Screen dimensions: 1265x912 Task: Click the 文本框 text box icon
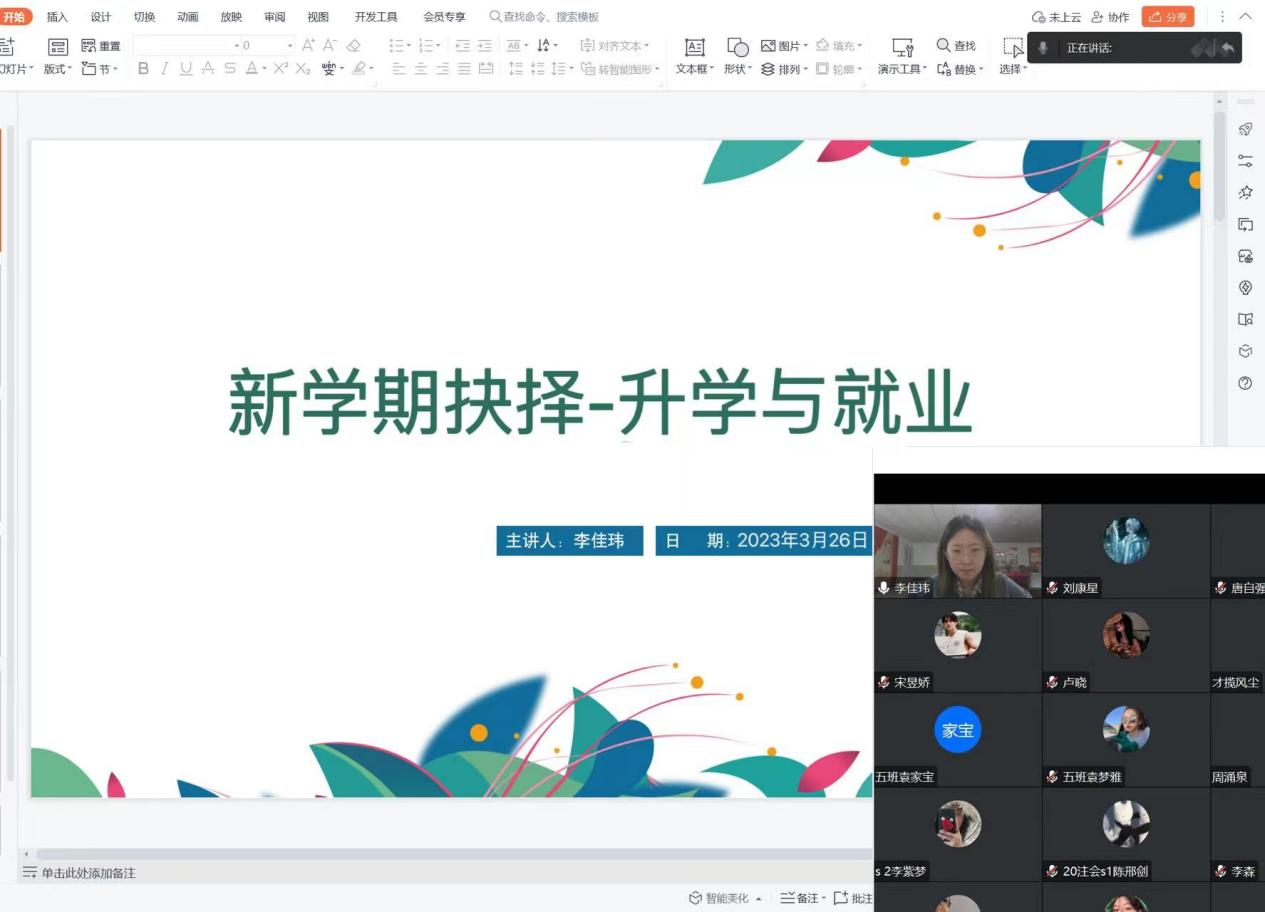coord(694,48)
